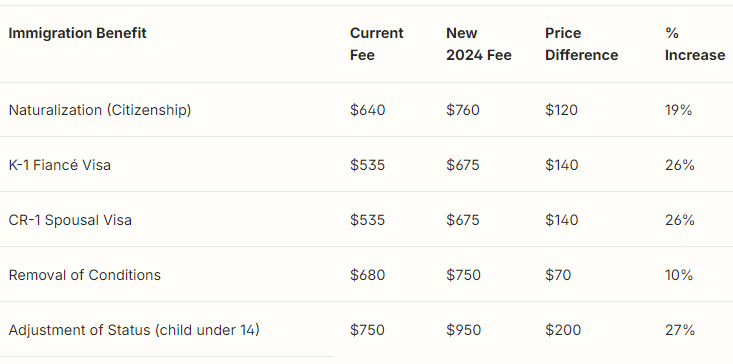Screen dimensions: 733x364
Task: Click the Naturalization (Citizenship) row label
Action: [x=100, y=110]
